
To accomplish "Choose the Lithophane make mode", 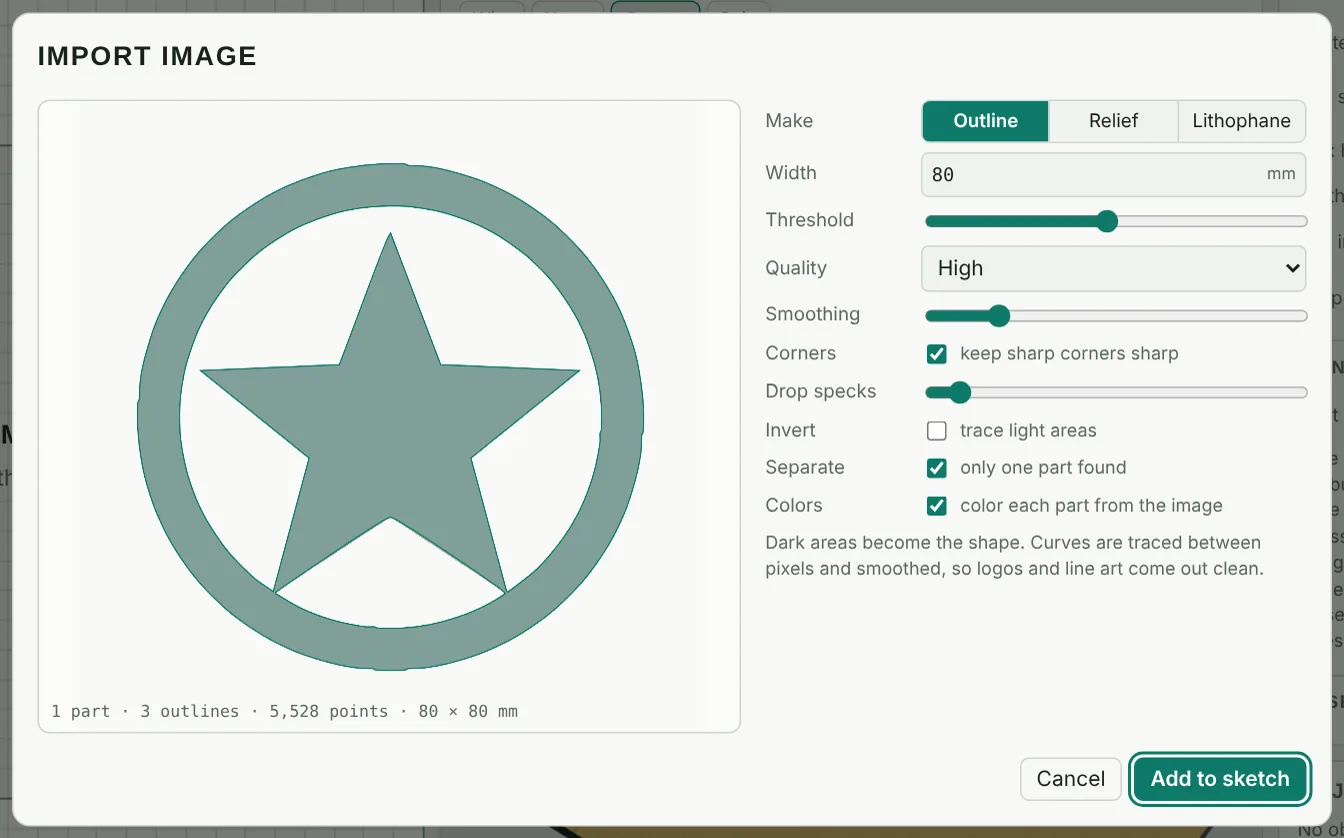I will click(1241, 121).
